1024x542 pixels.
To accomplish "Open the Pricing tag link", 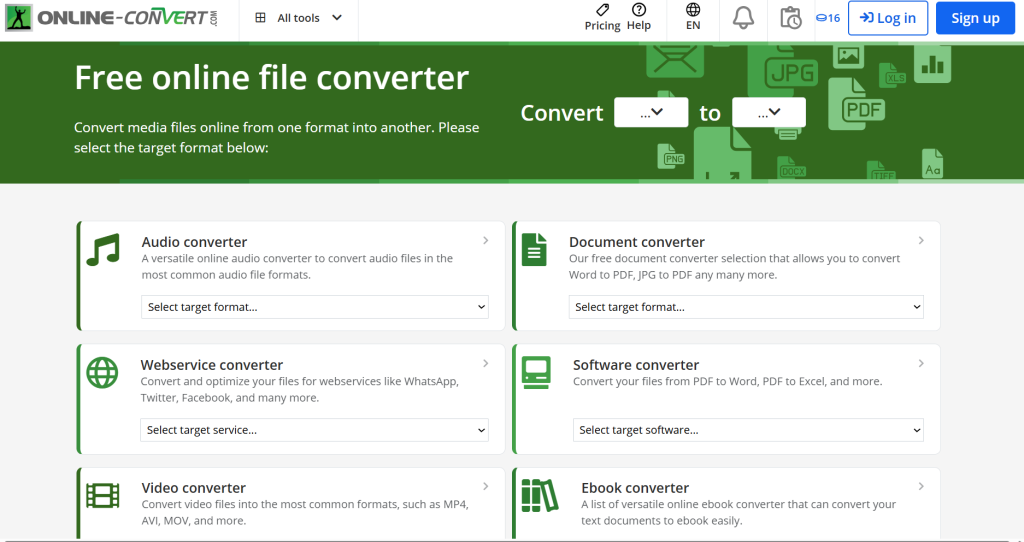I will click(602, 18).
